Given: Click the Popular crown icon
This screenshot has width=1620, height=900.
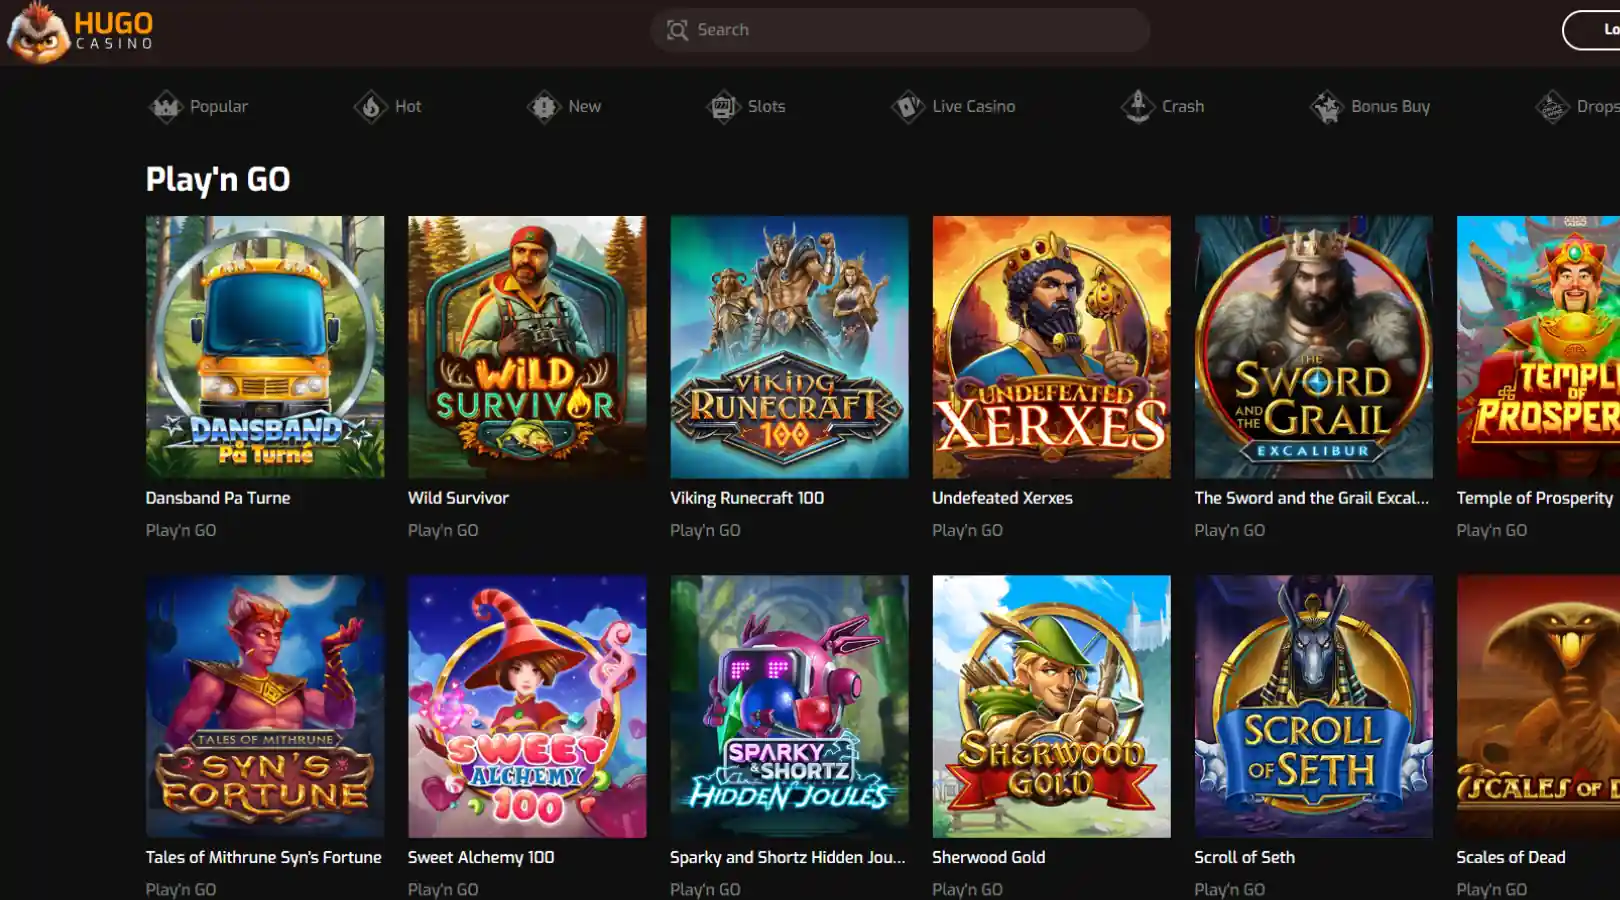Looking at the screenshot, I should [x=165, y=106].
